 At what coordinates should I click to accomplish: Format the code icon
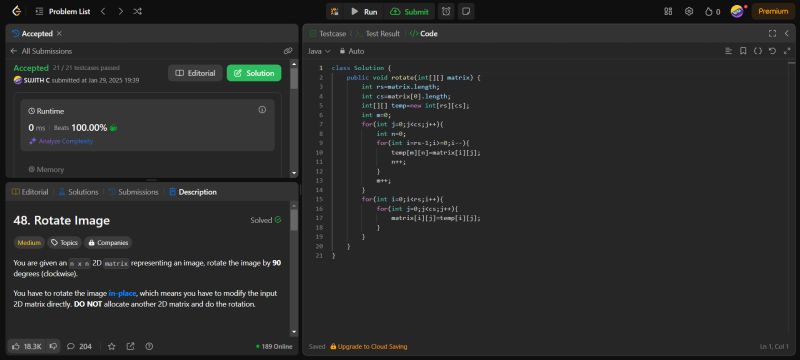729,51
